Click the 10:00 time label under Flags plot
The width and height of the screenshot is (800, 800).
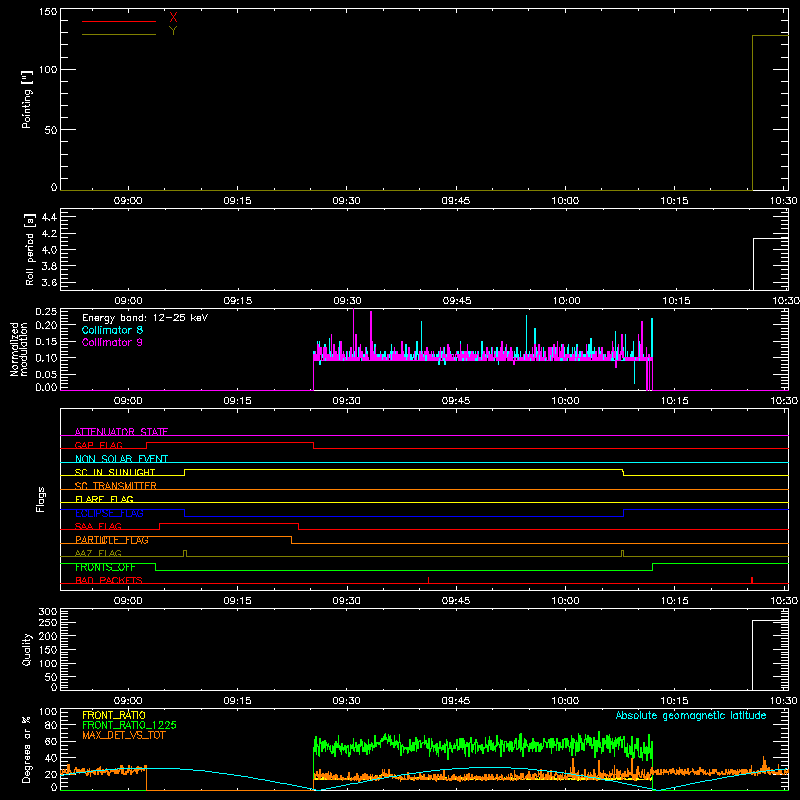point(565,601)
